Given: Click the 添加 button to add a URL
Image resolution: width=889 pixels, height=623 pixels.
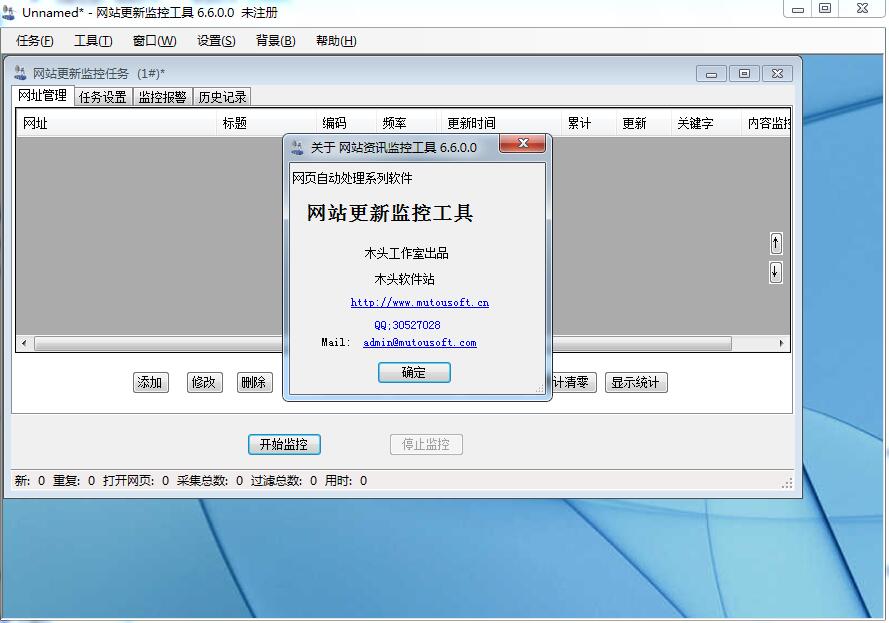Looking at the screenshot, I should pos(150,382).
